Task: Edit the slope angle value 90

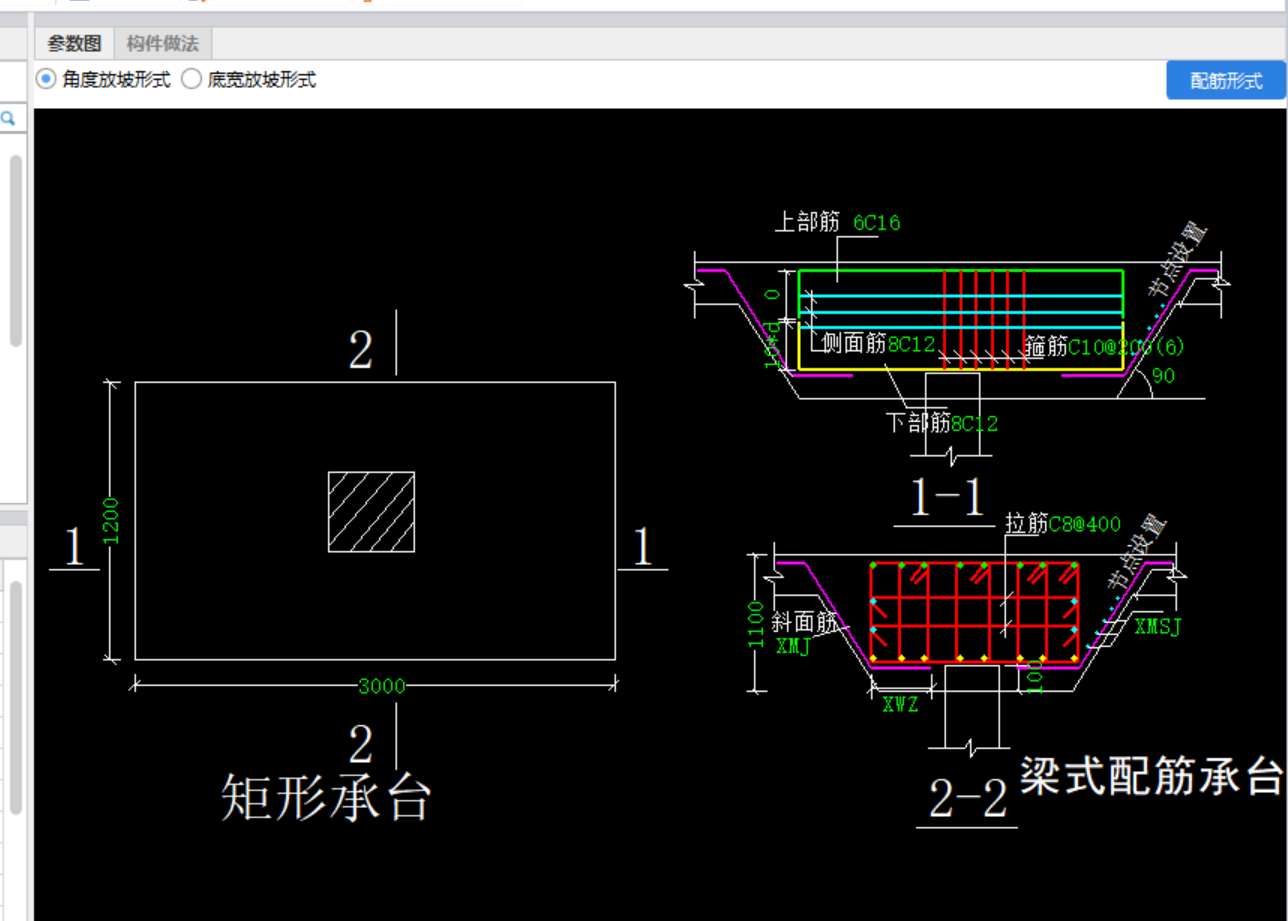Action: point(1162,376)
